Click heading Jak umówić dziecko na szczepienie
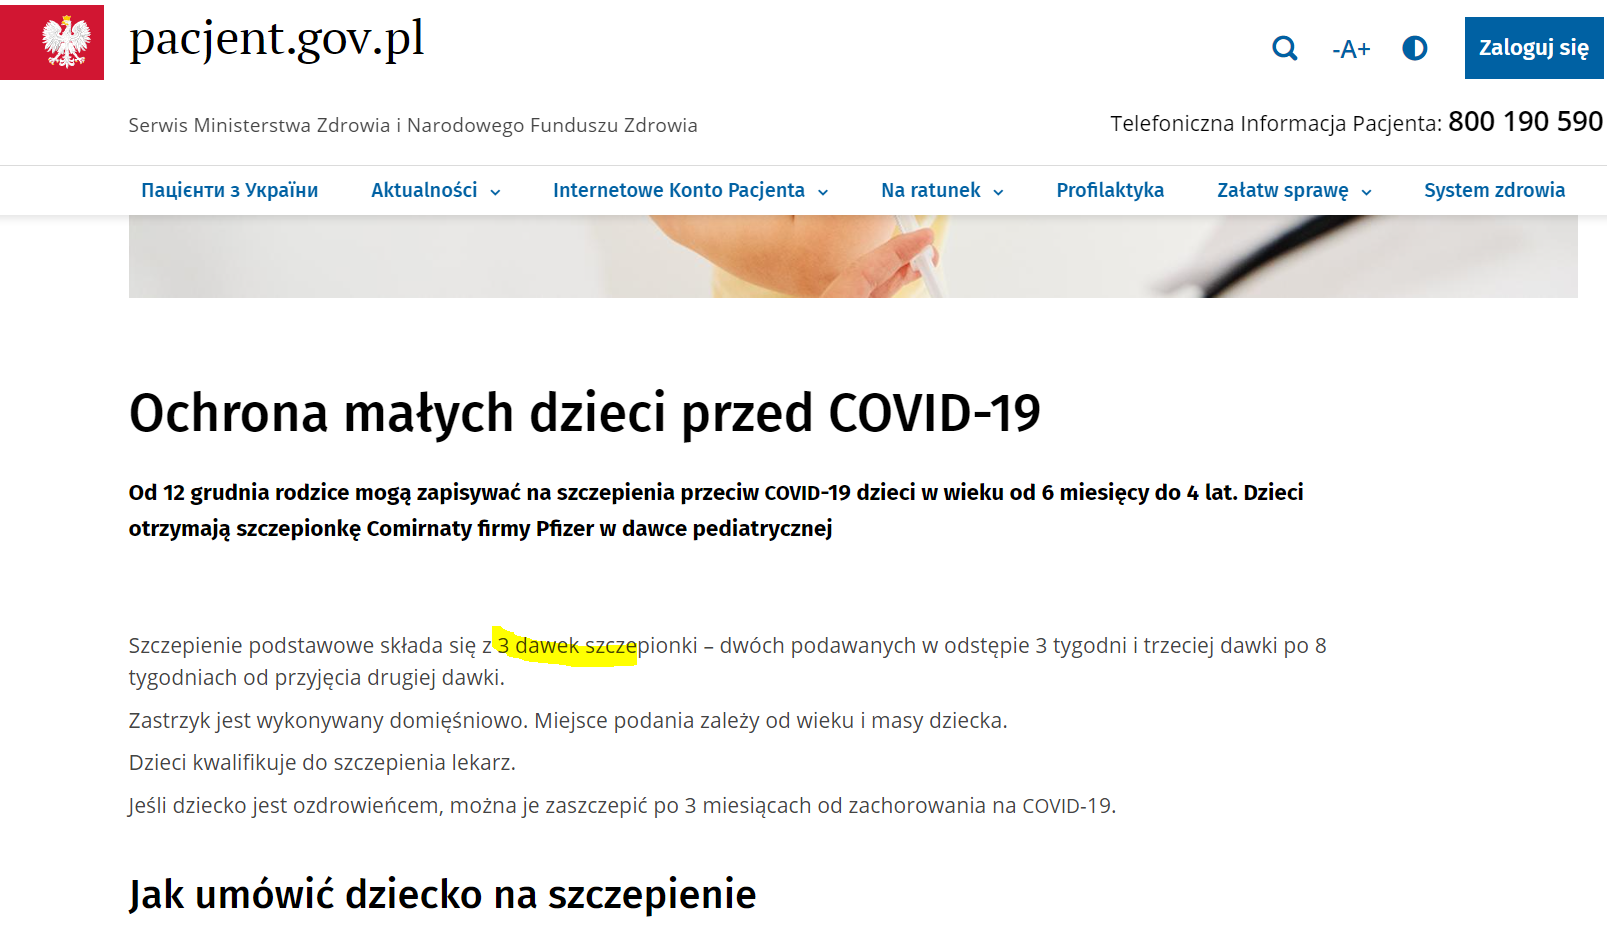This screenshot has width=1607, height=925. tap(442, 894)
